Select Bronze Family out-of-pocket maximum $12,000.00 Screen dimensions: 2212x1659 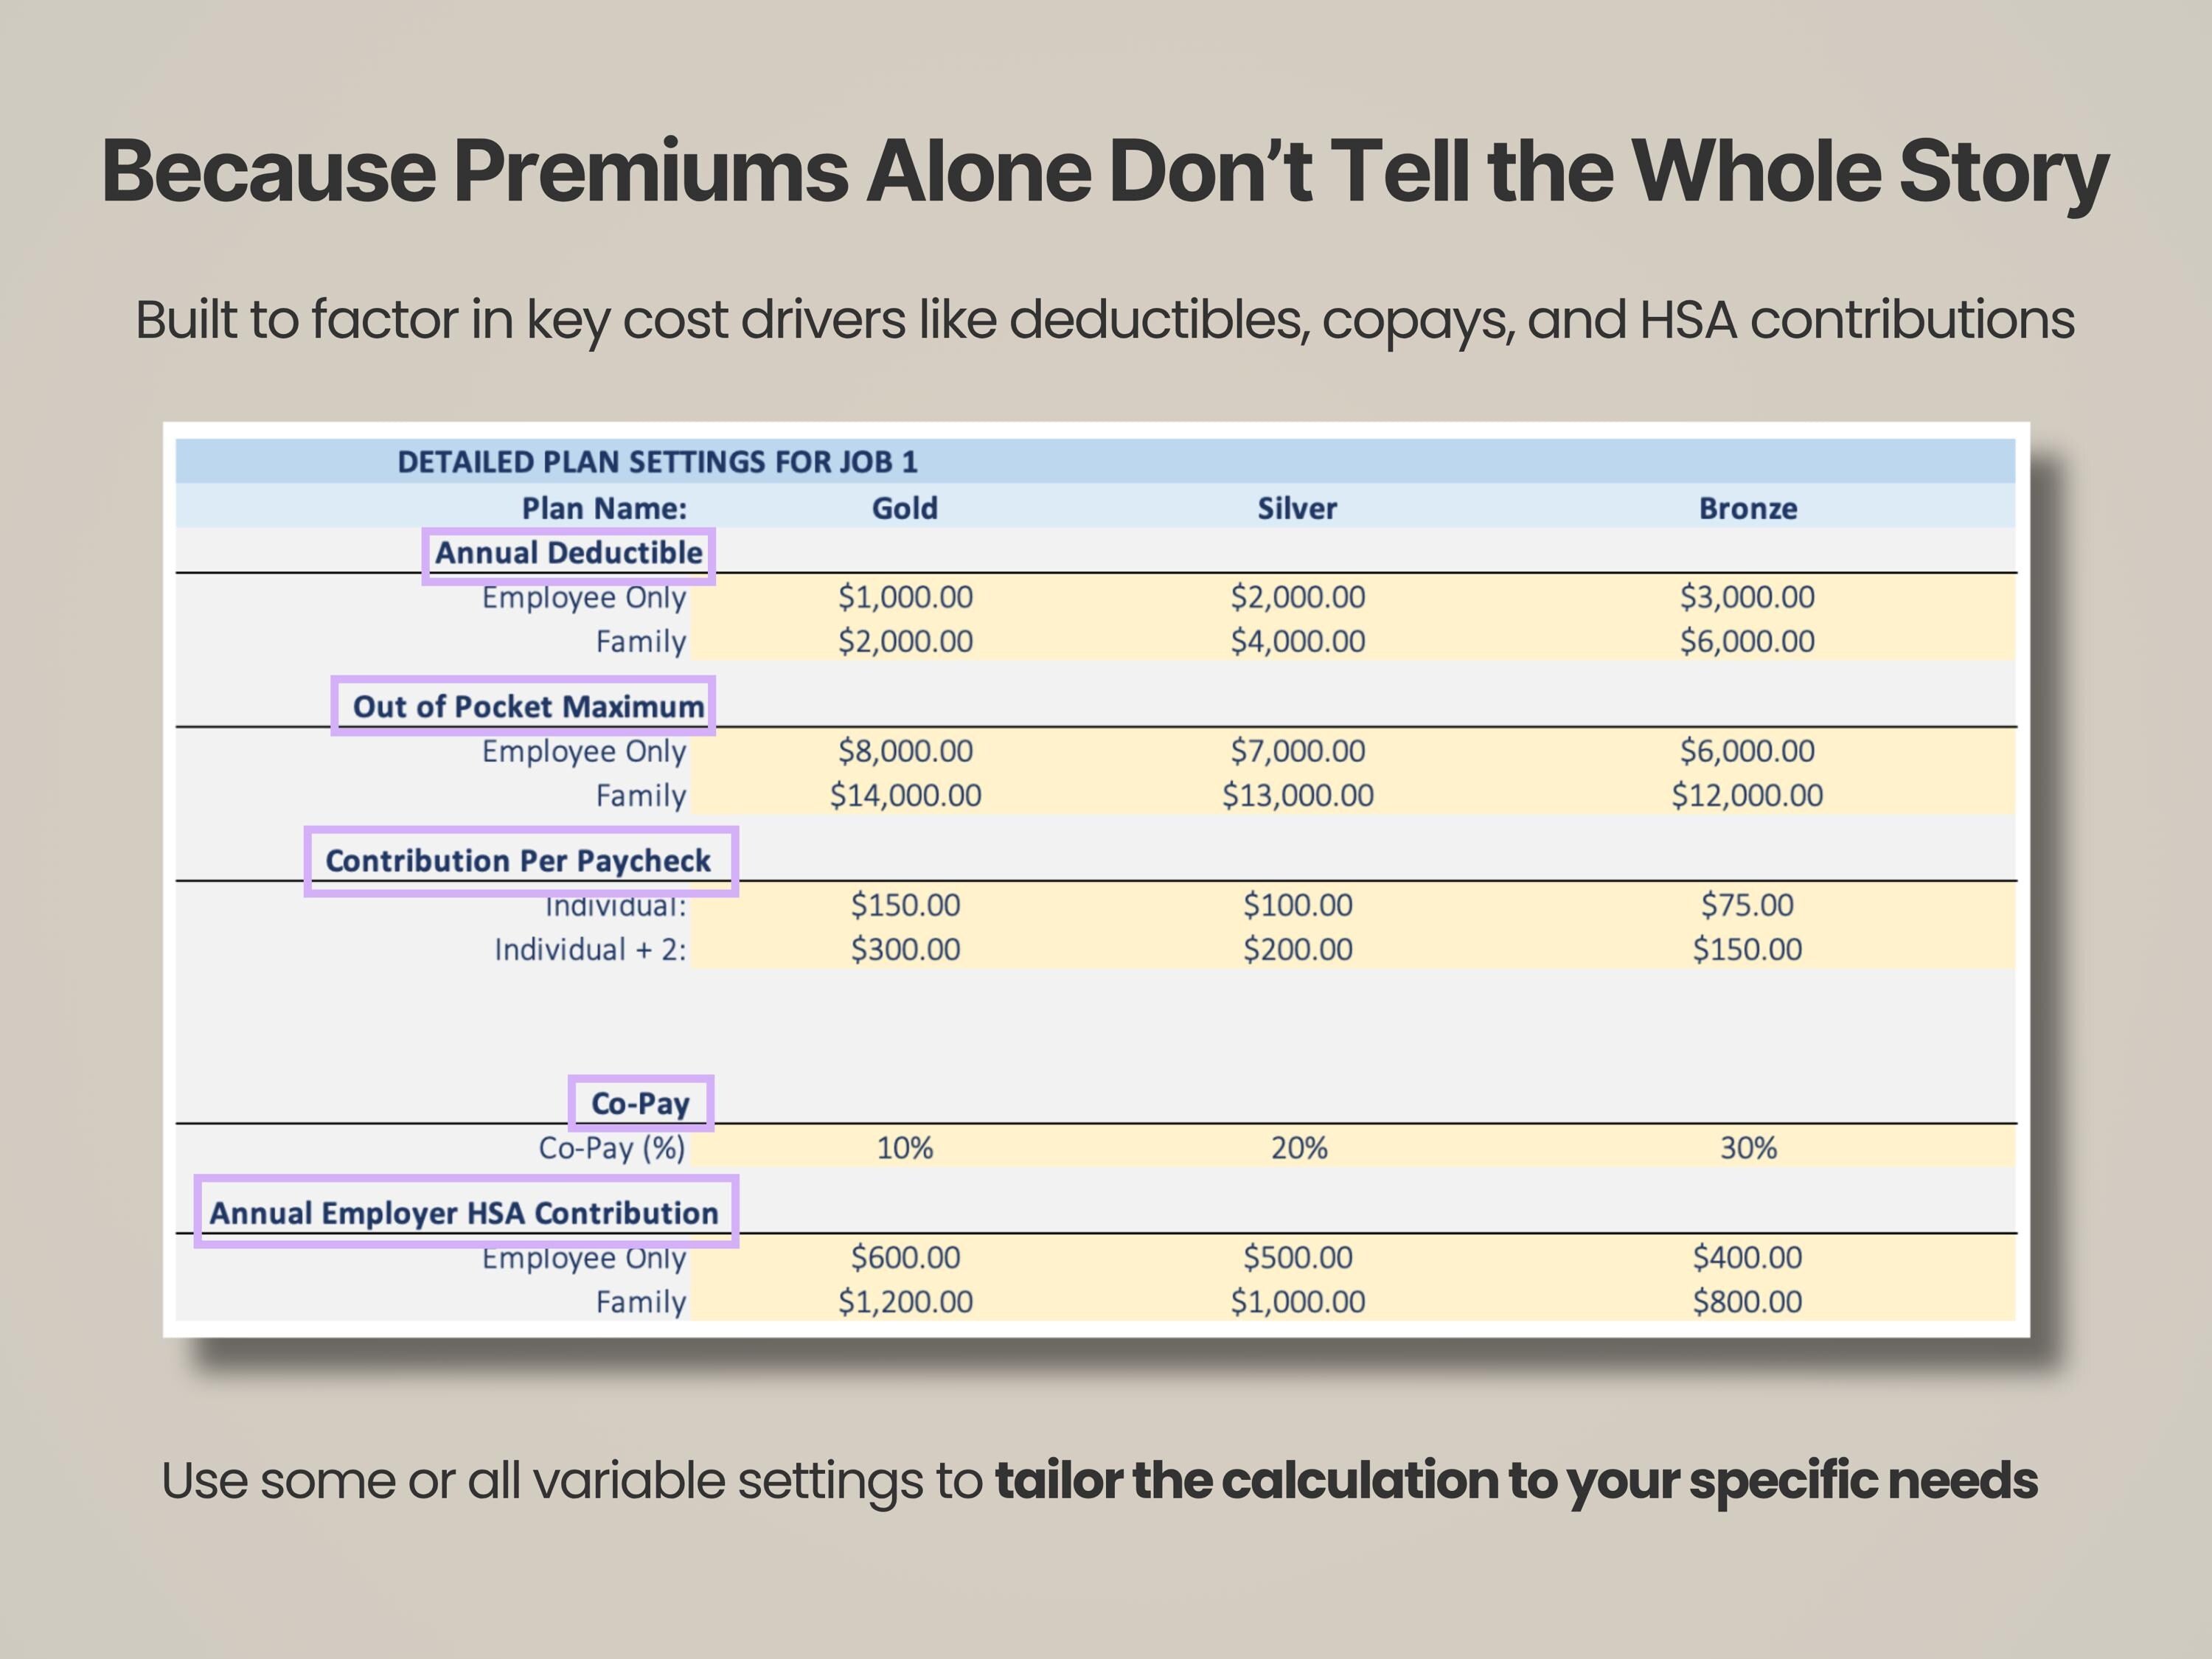pyautogui.click(x=1746, y=795)
